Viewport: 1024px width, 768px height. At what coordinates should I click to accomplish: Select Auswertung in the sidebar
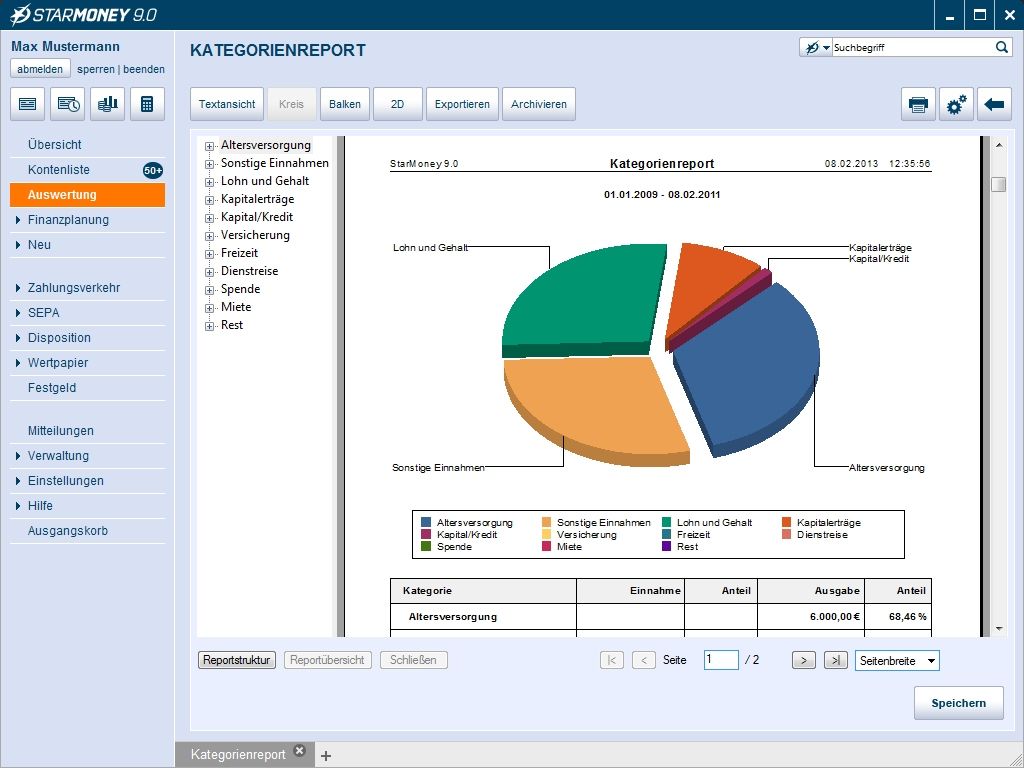tap(88, 195)
